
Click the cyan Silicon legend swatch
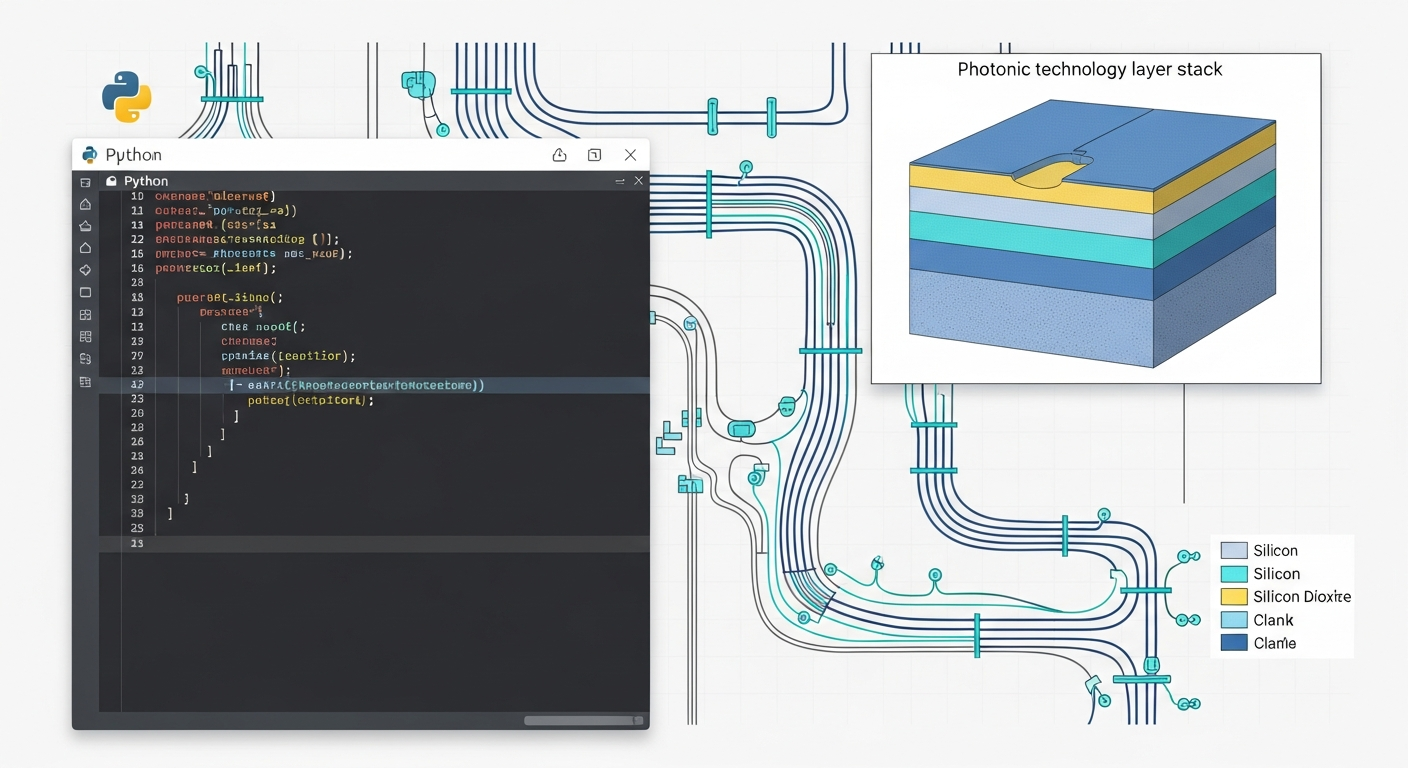[x=1234, y=574]
